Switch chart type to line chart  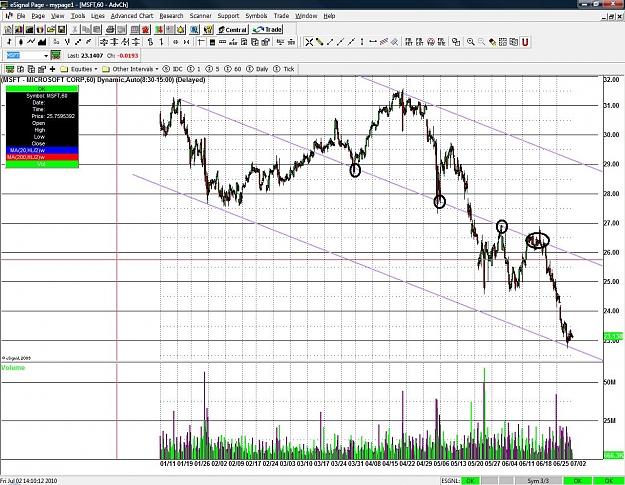pyautogui.click(x=31, y=42)
